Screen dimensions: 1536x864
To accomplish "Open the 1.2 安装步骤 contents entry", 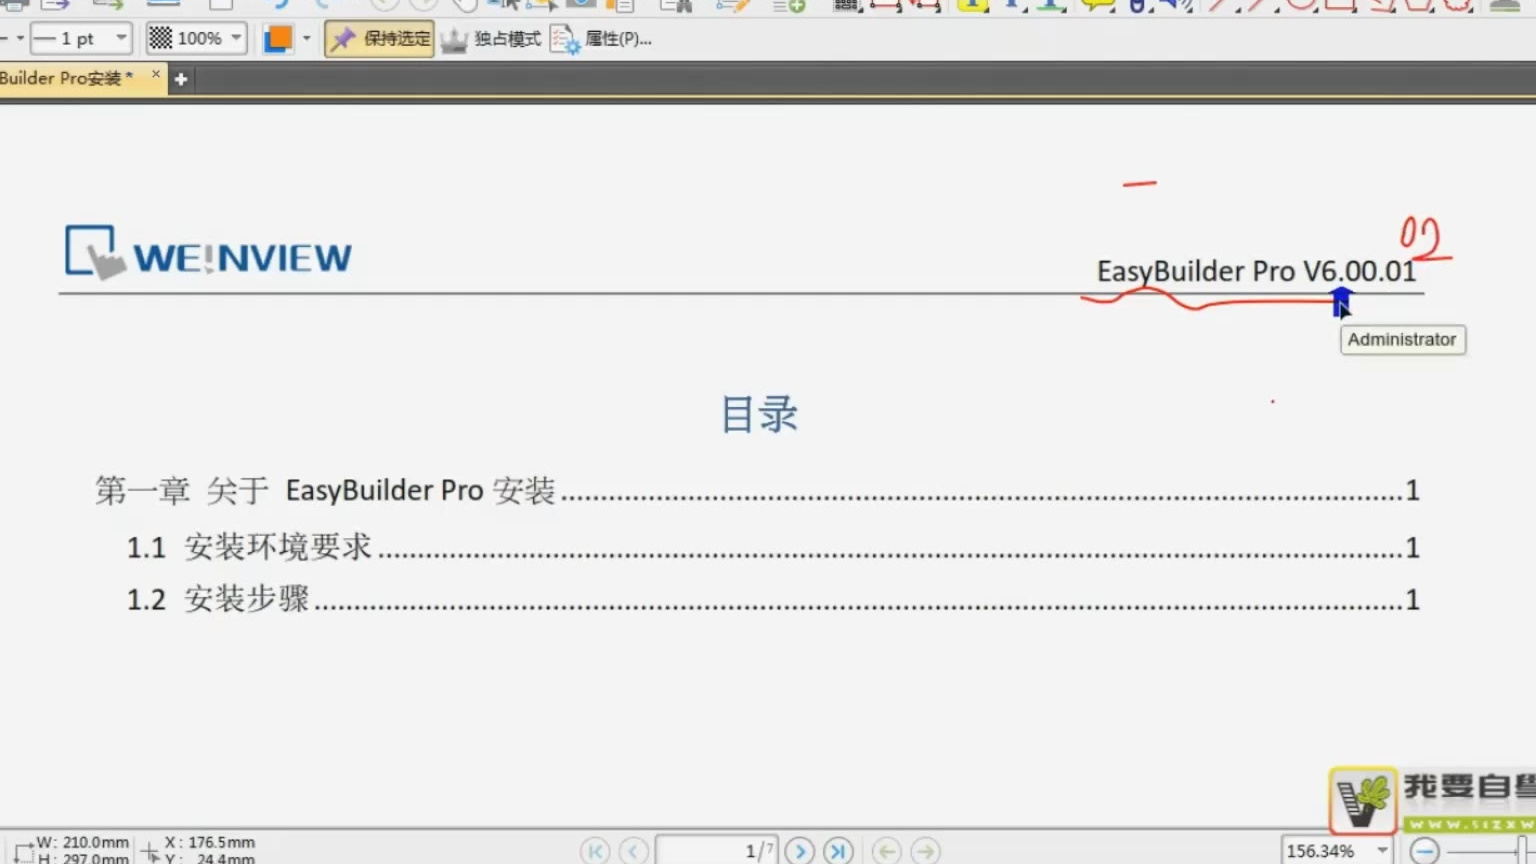I will click(773, 599).
